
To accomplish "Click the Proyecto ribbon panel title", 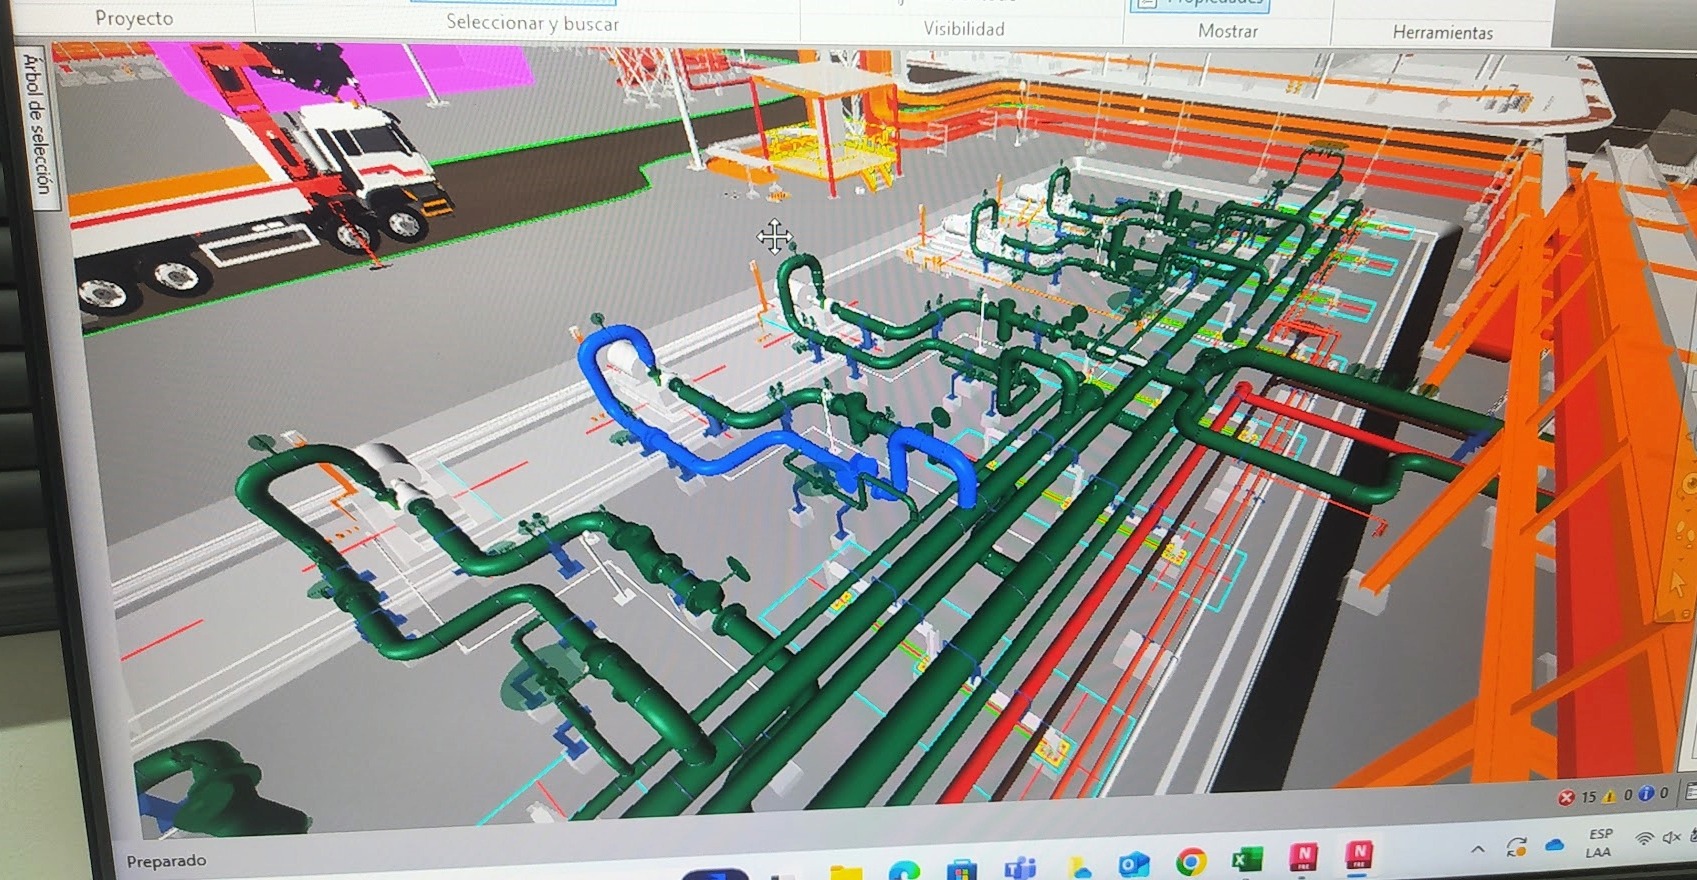I will pos(134,18).
